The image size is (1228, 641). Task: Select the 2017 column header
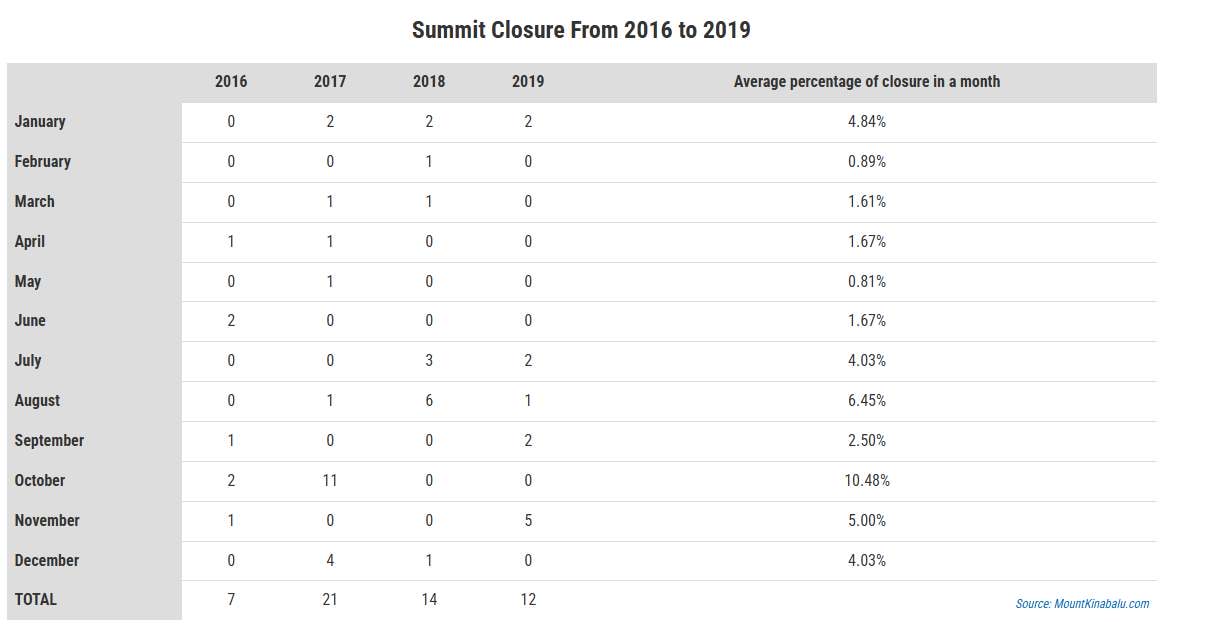pos(330,82)
